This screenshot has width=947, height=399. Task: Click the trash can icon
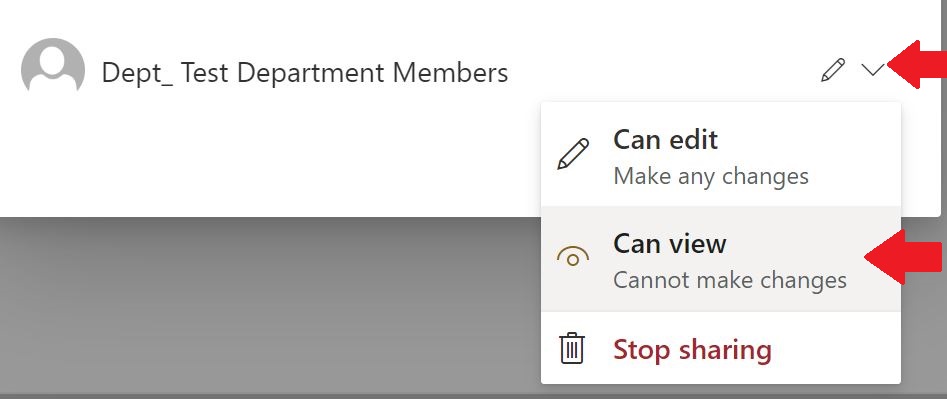tap(571, 348)
